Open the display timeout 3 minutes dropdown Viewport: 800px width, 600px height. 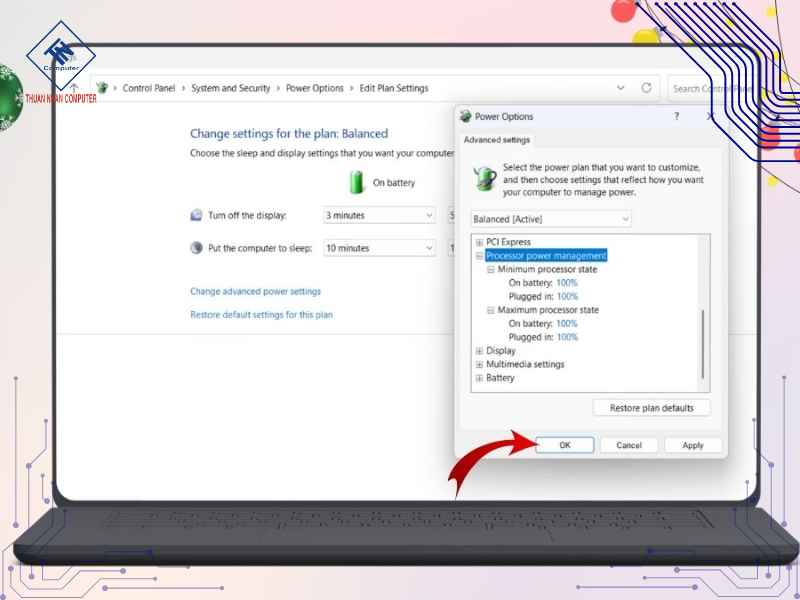380,215
